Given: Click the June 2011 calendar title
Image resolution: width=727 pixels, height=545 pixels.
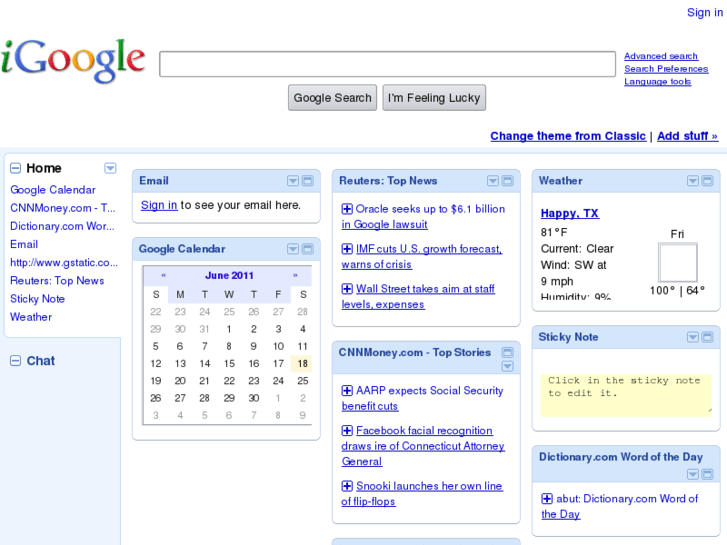Looking at the screenshot, I should click(229, 276).
